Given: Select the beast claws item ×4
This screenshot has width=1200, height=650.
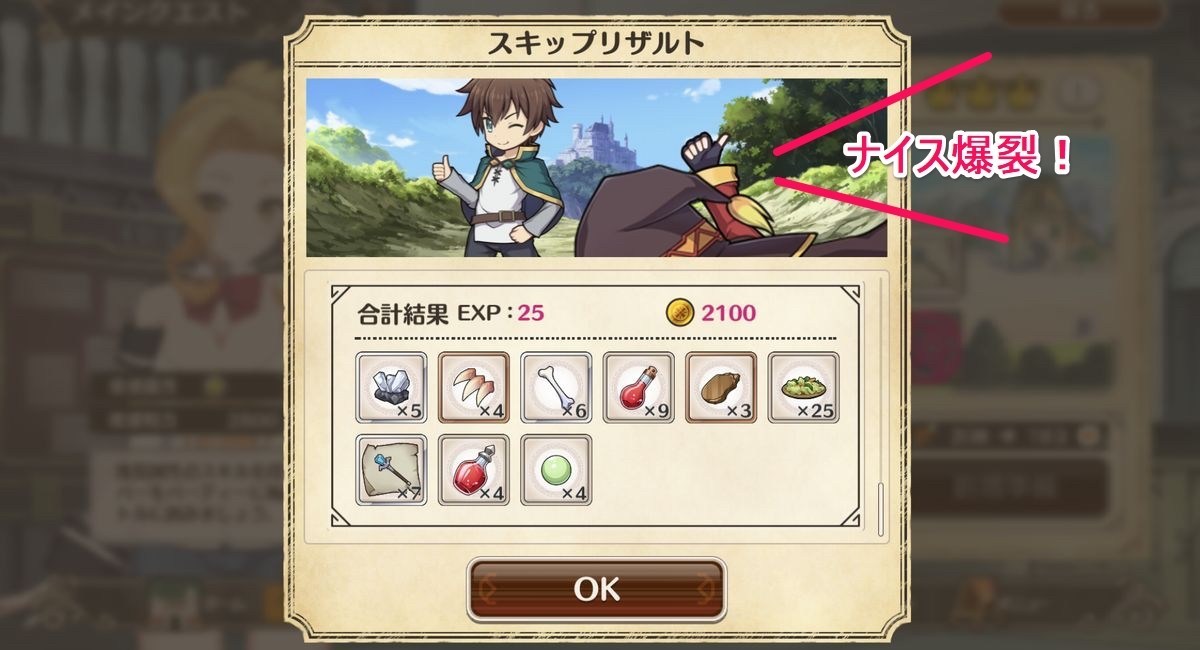Looking at the screenshot, I should click(474, 388).
